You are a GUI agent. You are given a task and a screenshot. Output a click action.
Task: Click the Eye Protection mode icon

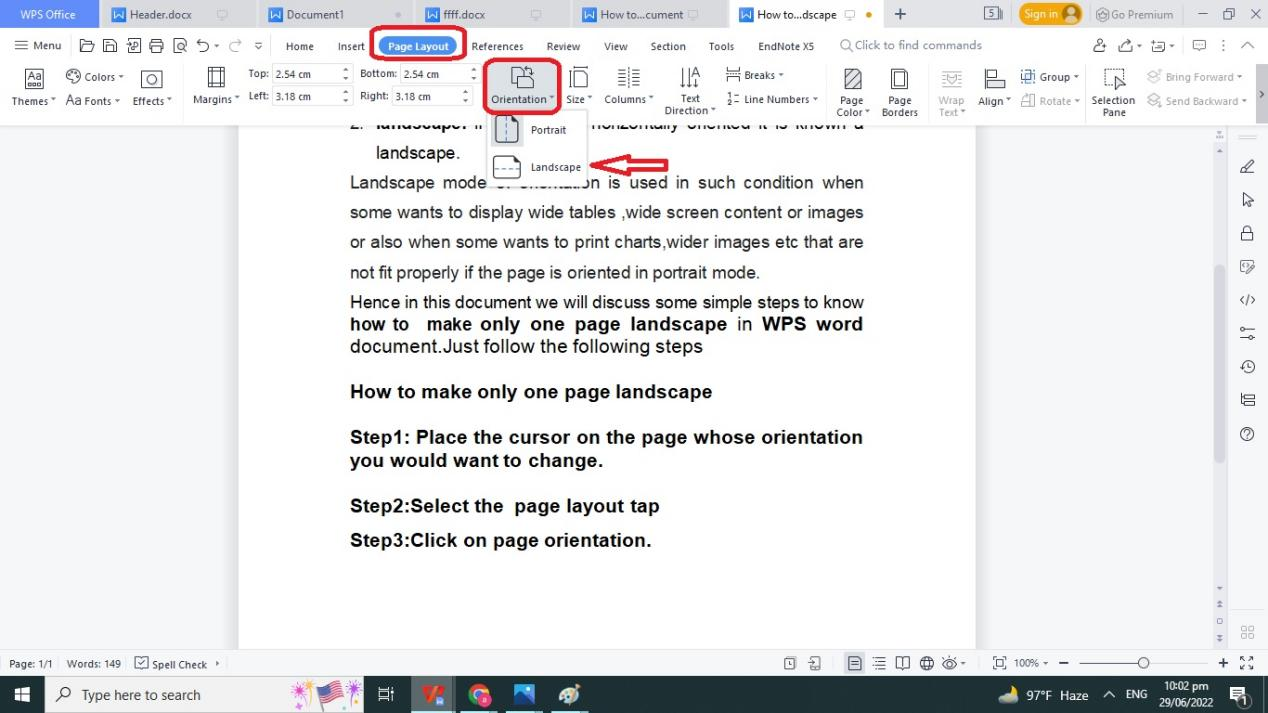click(x=951, y=662)
